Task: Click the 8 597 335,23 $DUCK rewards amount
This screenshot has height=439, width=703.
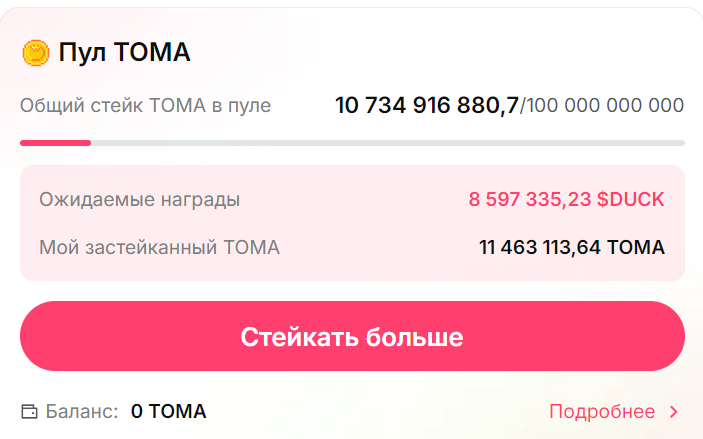Action: pyautogui.click(x=566, y=199)
